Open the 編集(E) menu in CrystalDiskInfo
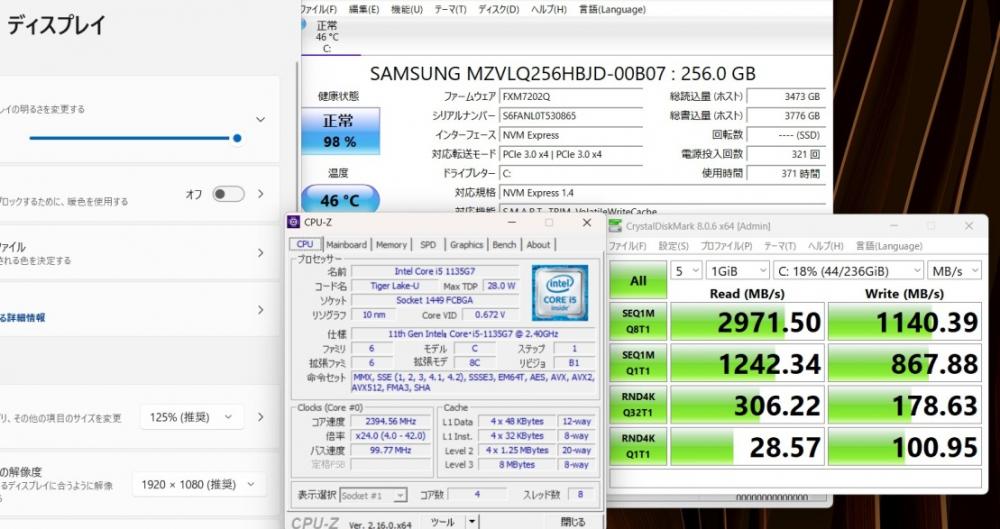The image size is (1000, 529). [364, 10]
